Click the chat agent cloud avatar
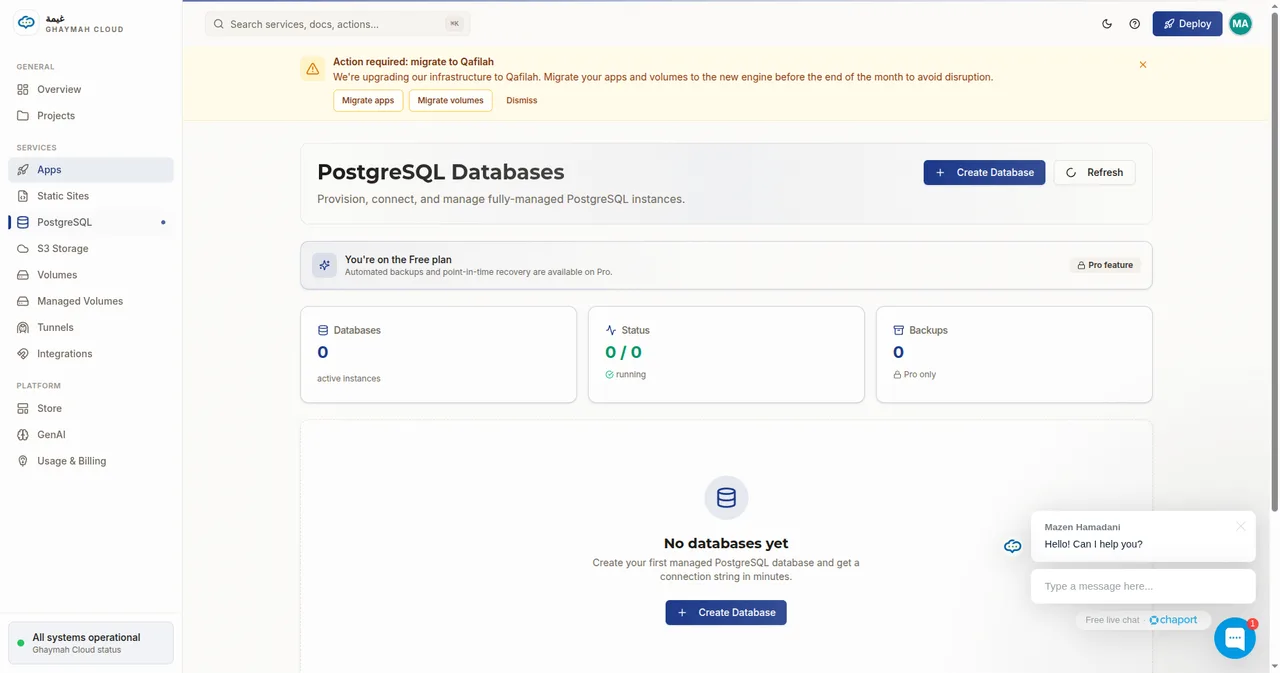The width and height of the screenshot is (1280, 673). 1013,546
